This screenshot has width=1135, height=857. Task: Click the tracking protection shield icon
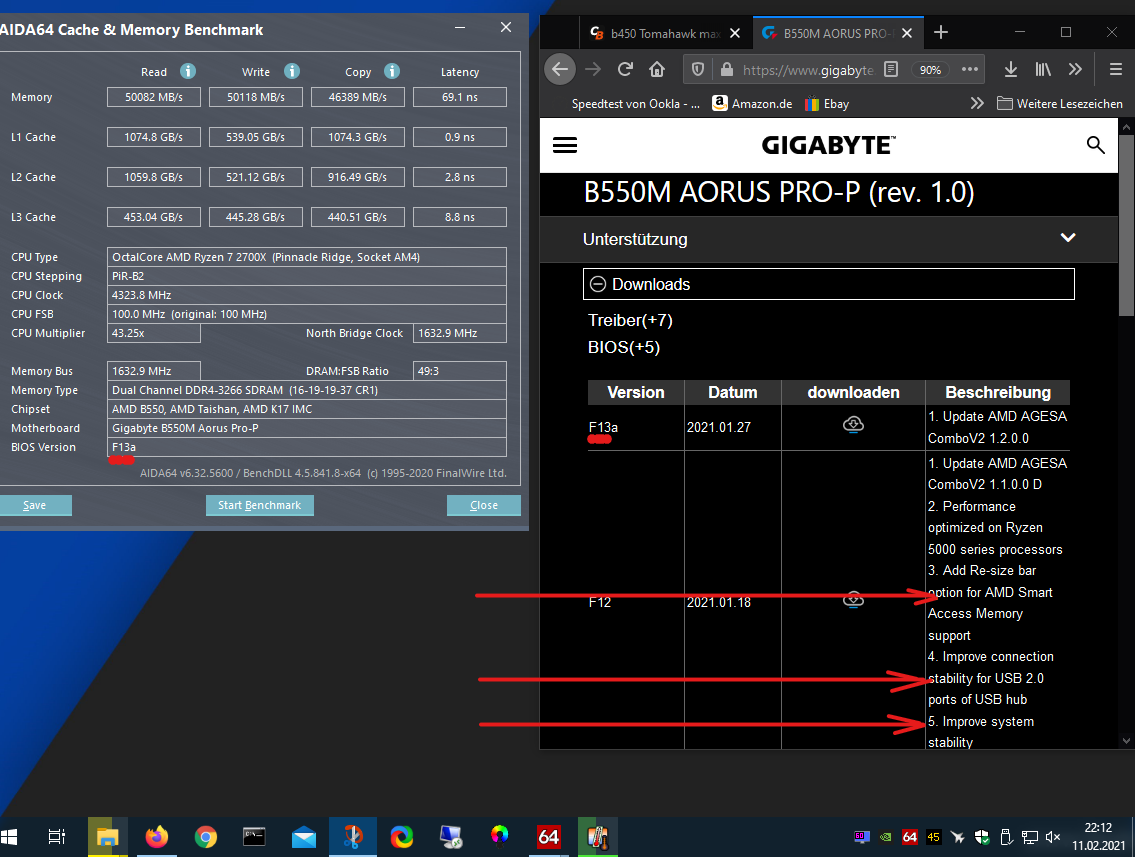tap(698, 69)
